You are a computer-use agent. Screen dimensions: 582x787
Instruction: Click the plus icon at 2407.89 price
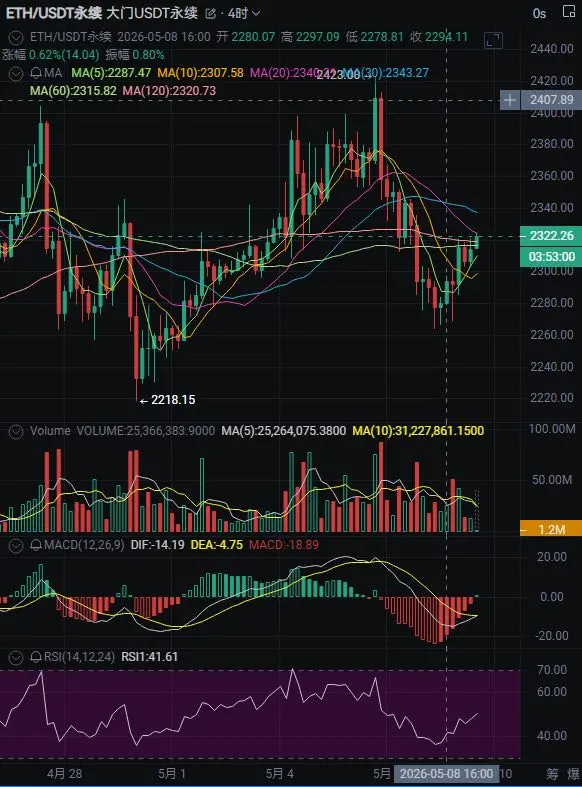pyautogui.click(x=509, y=100)
